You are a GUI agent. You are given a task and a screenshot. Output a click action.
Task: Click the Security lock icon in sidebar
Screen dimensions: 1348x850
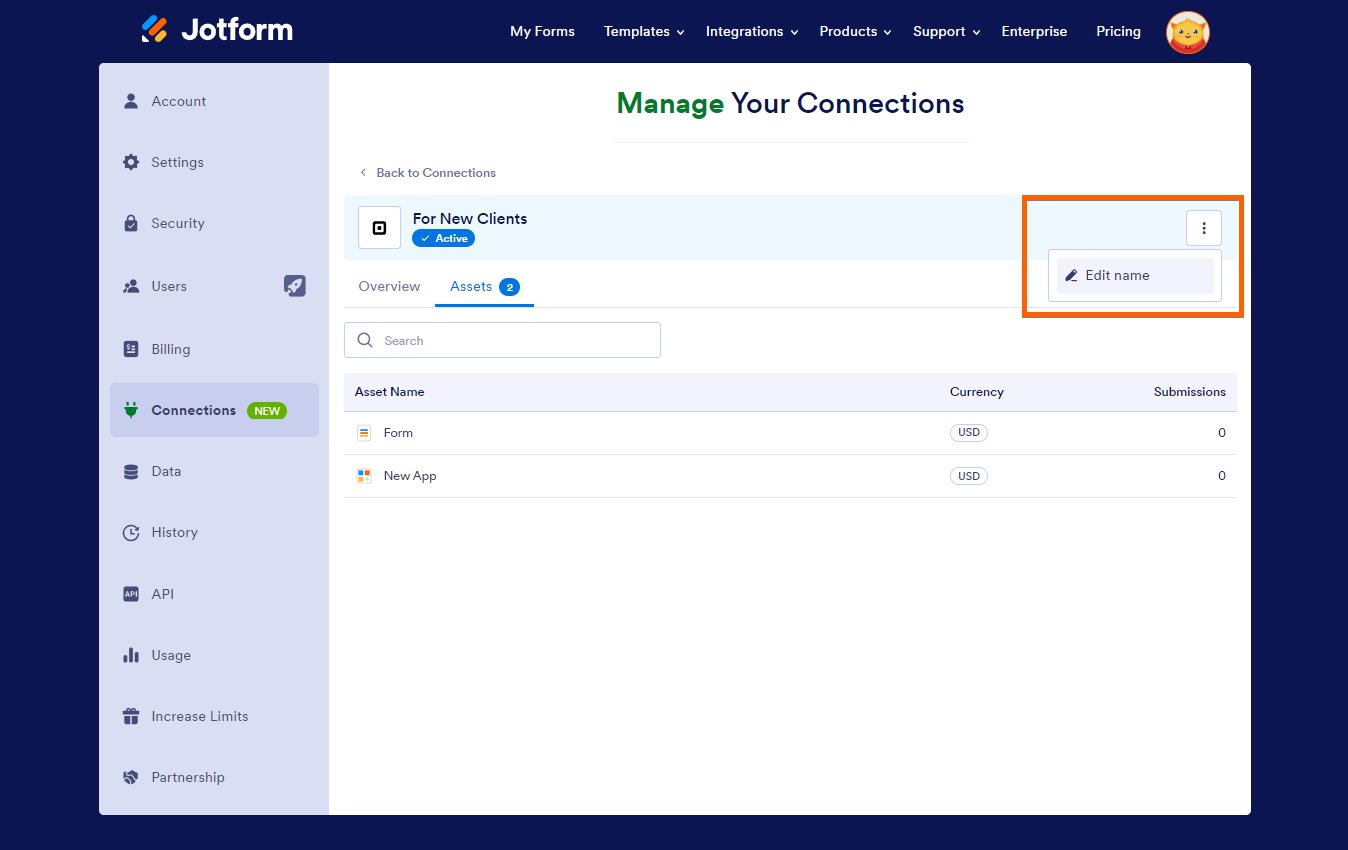tap(131, 223)
